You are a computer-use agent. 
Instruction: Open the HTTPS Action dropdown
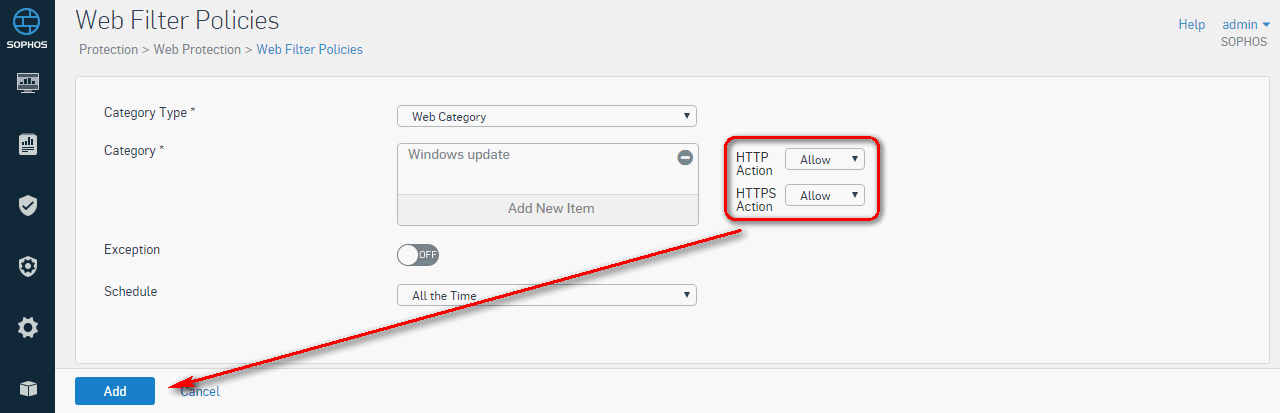825,195
